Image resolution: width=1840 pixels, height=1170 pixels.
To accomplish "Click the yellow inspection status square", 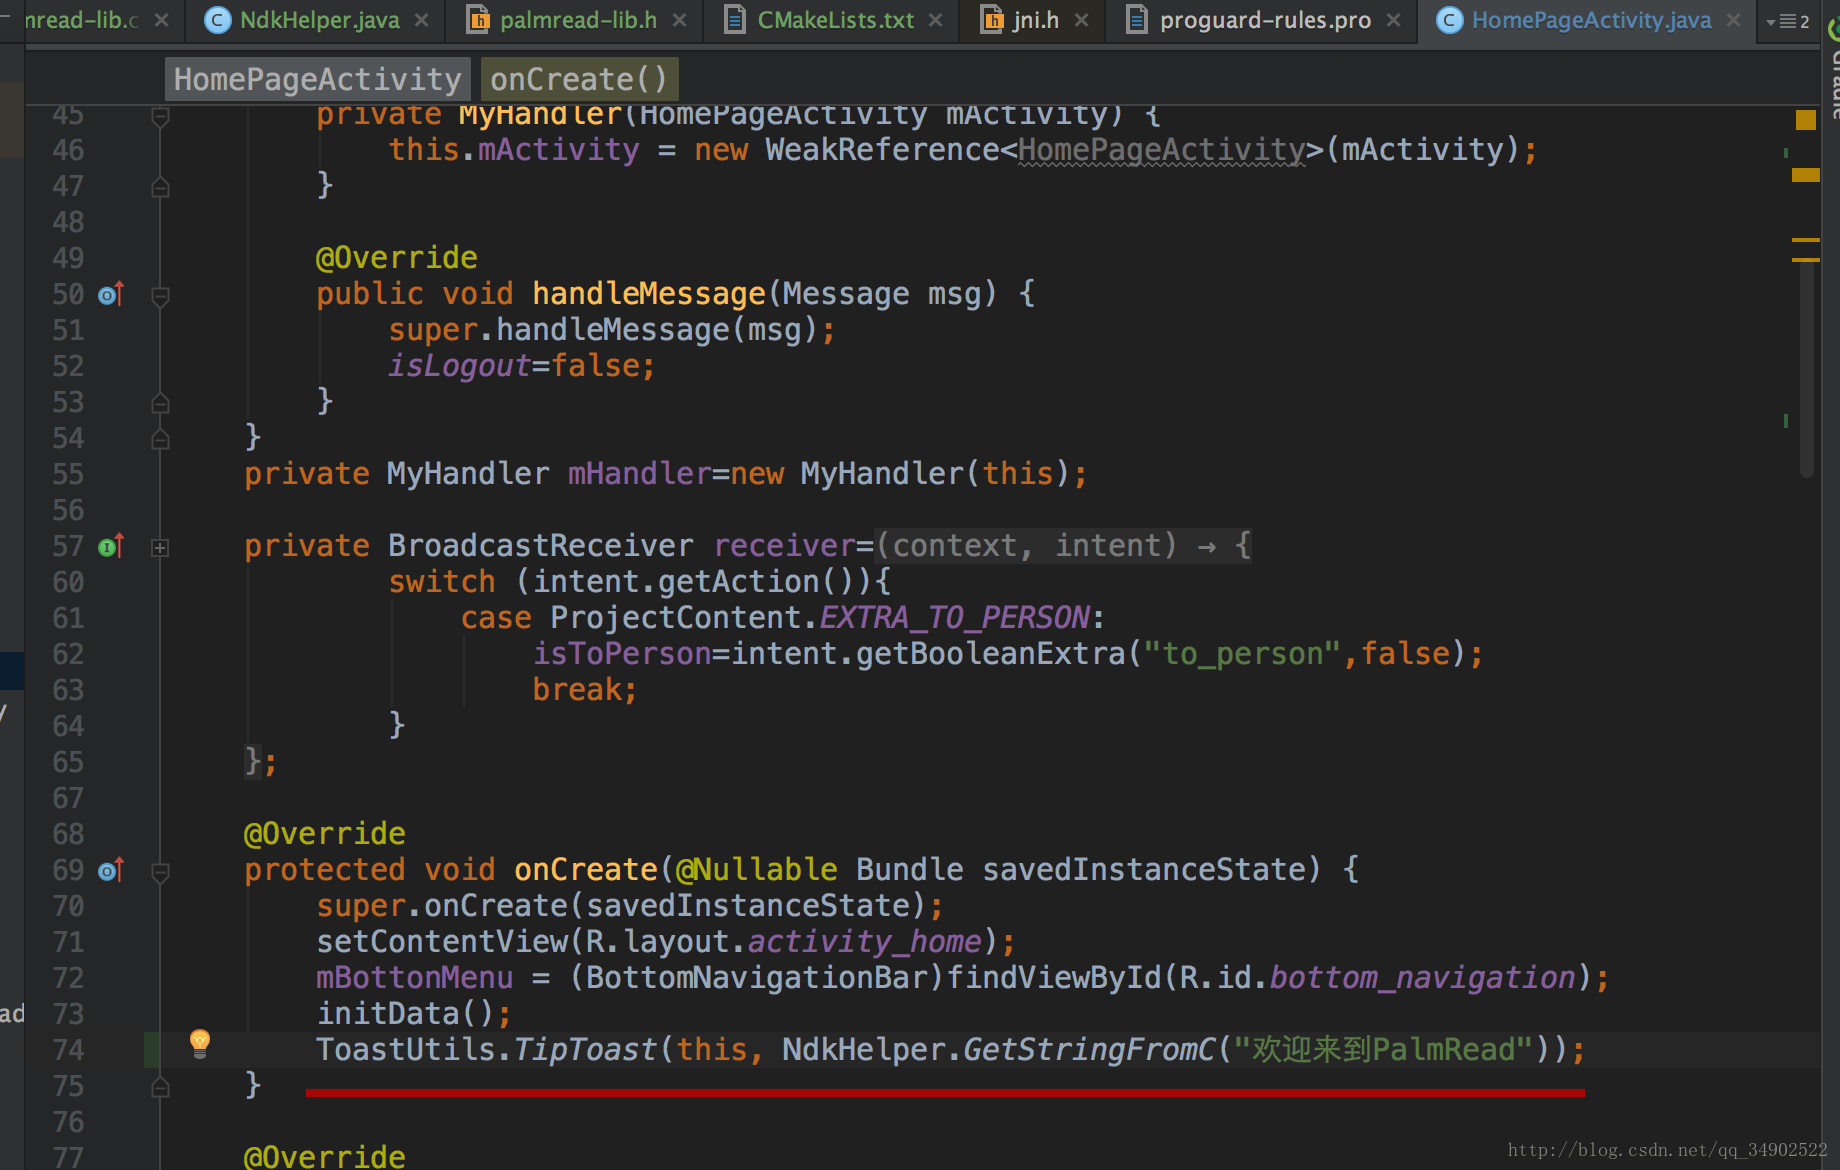I will point(1805,120).
